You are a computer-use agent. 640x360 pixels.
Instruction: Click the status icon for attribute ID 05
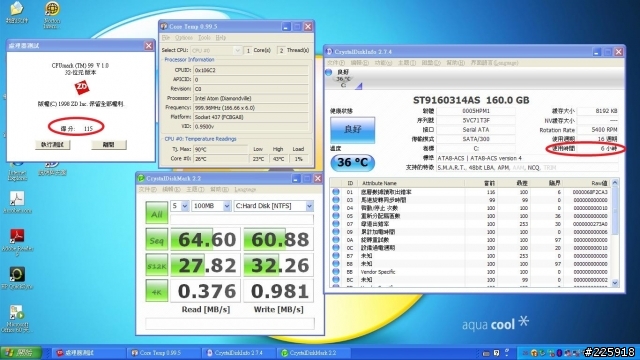[x=336, y=216]
